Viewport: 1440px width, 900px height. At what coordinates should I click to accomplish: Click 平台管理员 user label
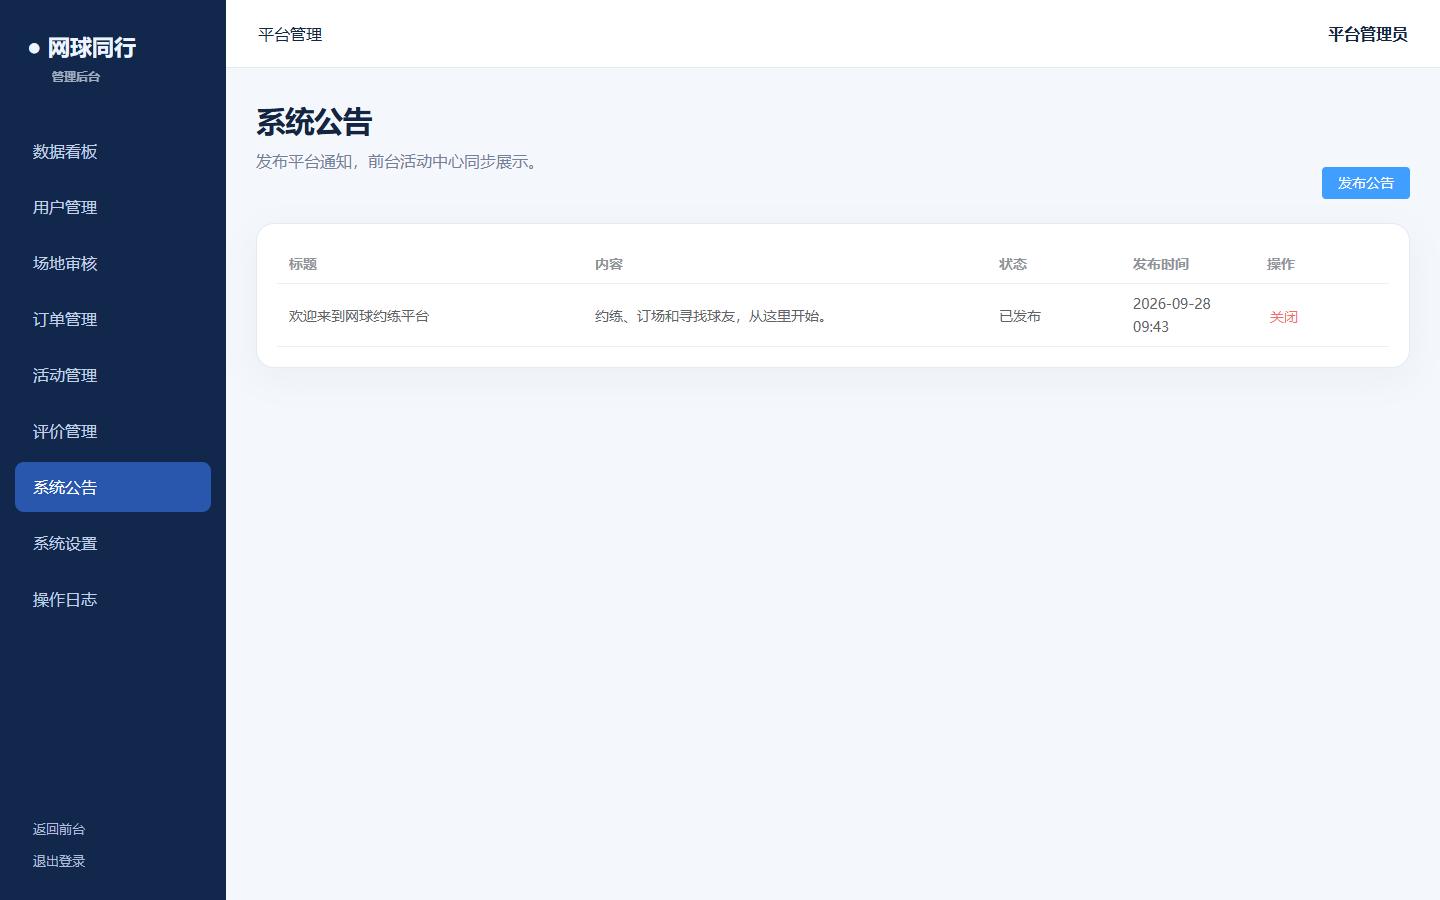[1367, 34]
